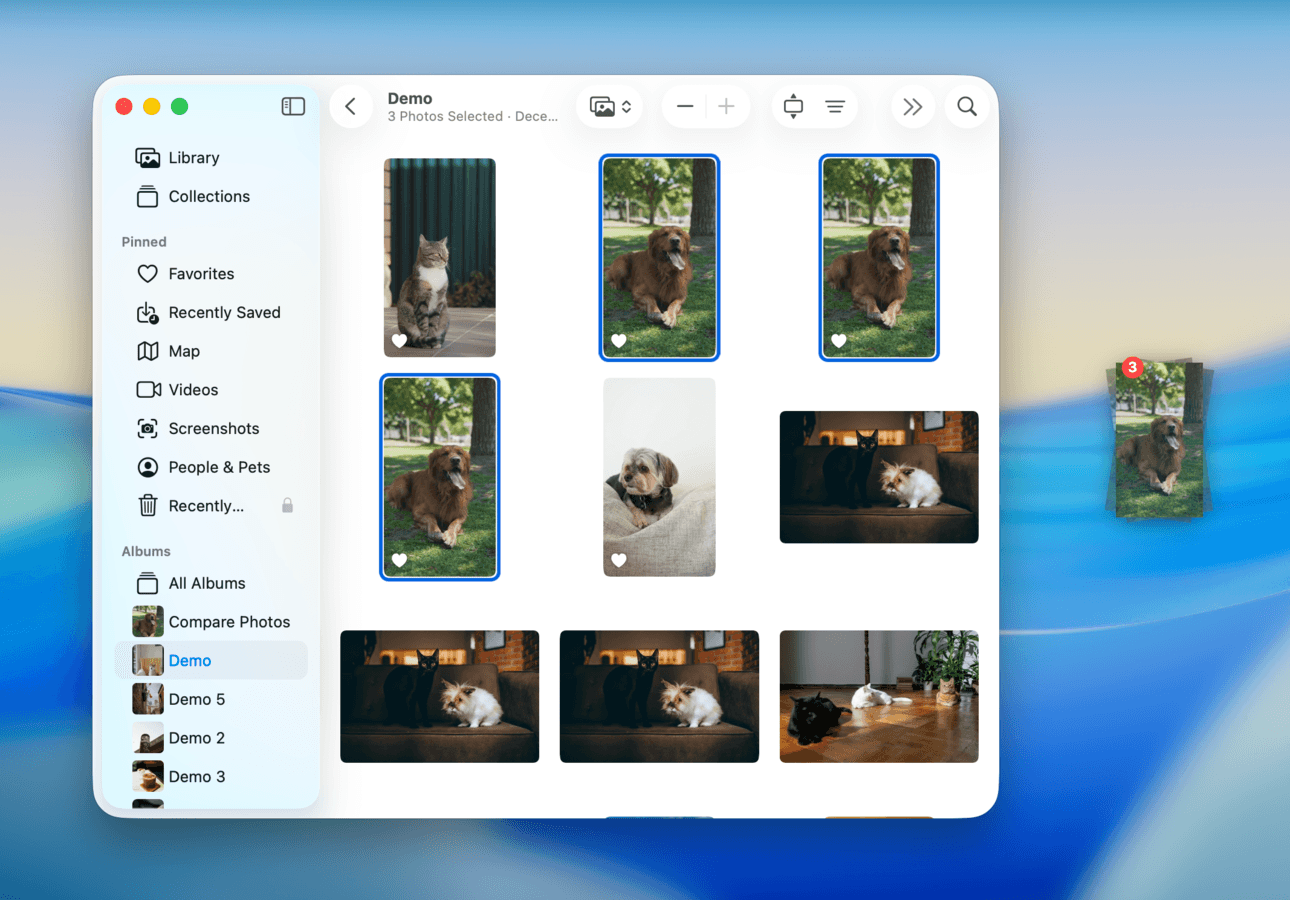
Task: Toggle favorite heart on the standing cat photo
Action: pos(399,341)
